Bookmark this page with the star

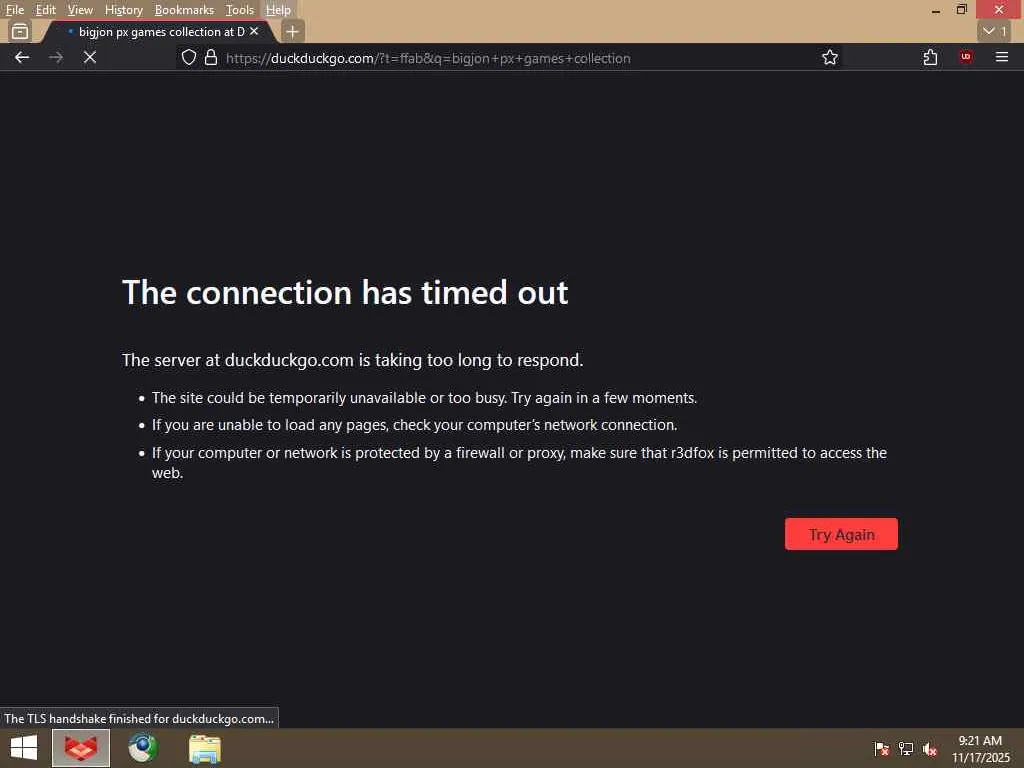(830, 57)
